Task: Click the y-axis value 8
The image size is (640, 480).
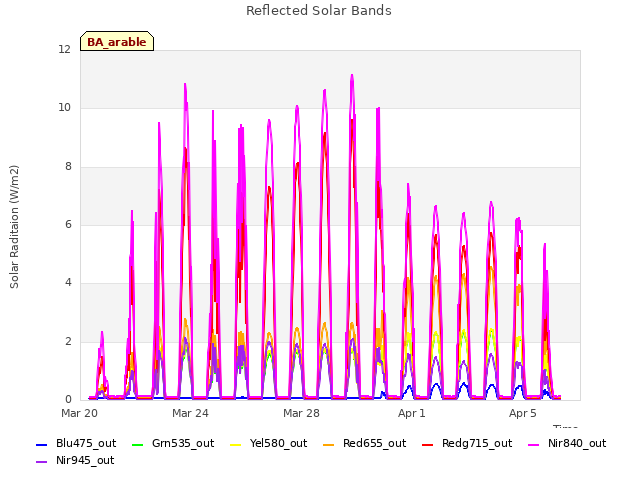Action: click(68, 166)
